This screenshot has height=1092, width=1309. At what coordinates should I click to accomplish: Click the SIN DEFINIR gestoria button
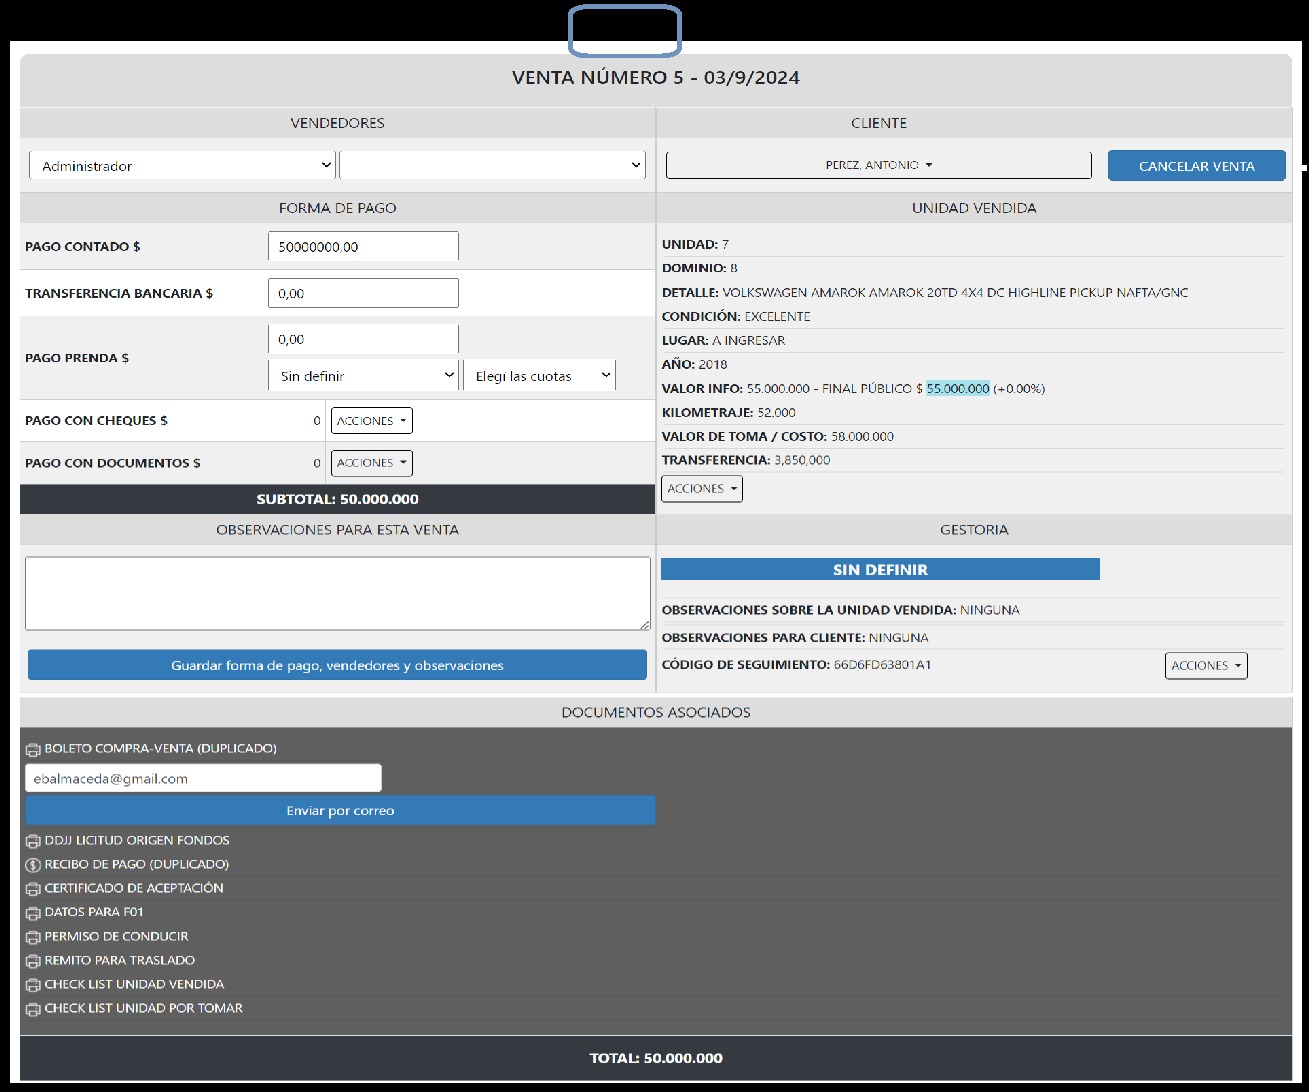(x=880, y=569)
